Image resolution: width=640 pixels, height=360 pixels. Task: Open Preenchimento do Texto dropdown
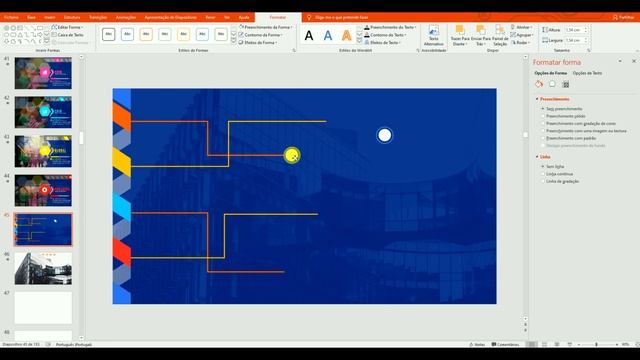390,27
